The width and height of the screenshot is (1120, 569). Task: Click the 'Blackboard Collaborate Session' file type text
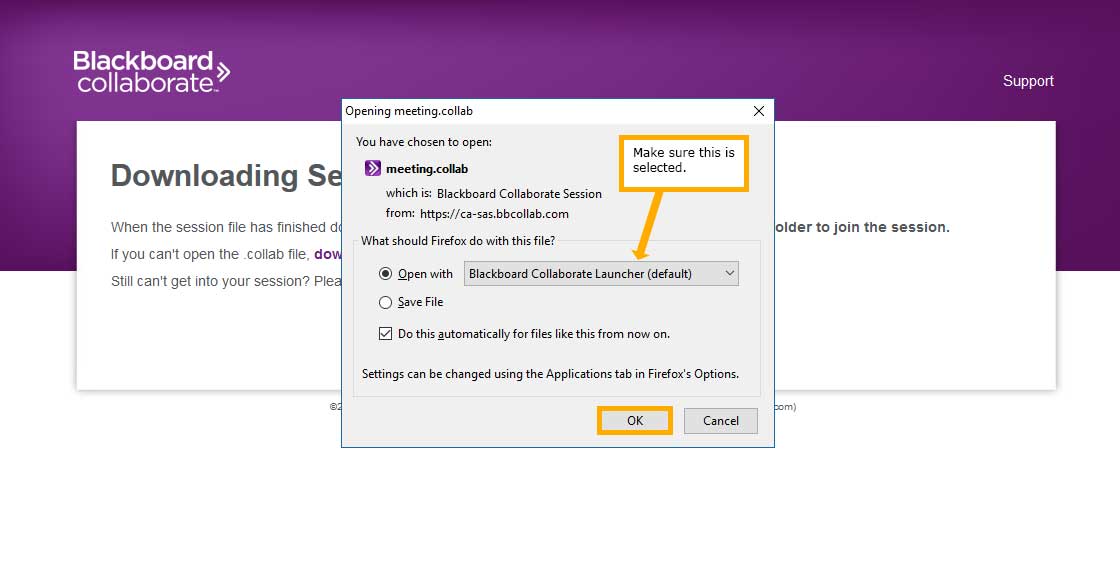[519, 193]
